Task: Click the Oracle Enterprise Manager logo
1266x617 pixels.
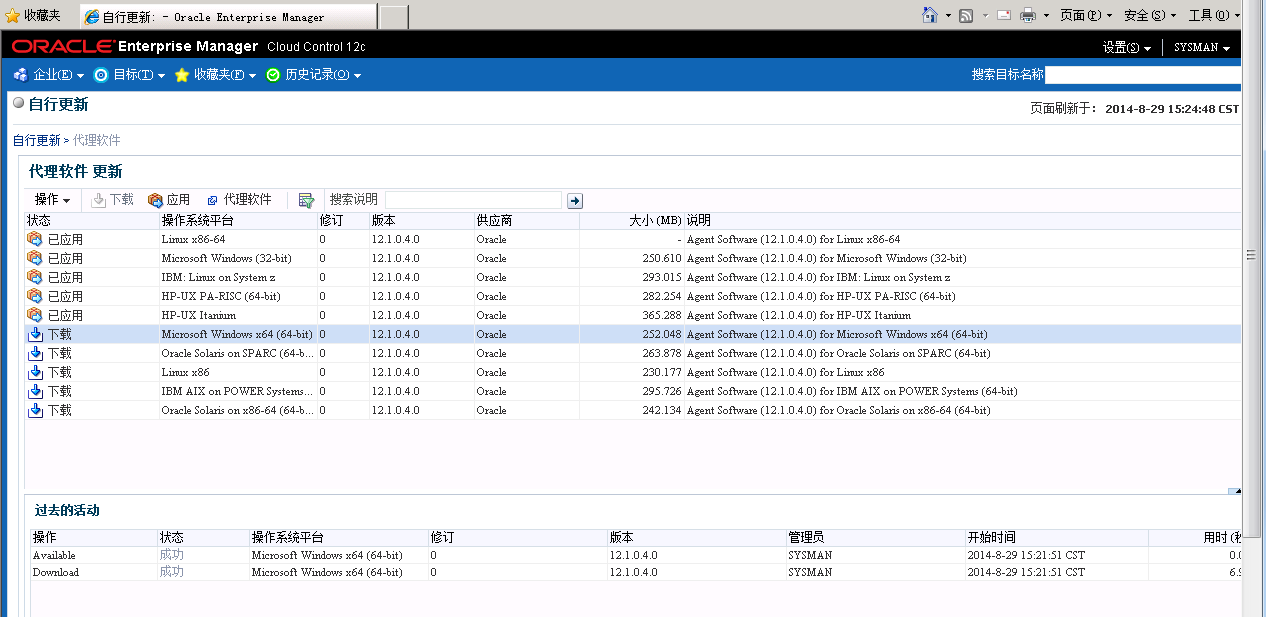Action: tap(188, 46)
